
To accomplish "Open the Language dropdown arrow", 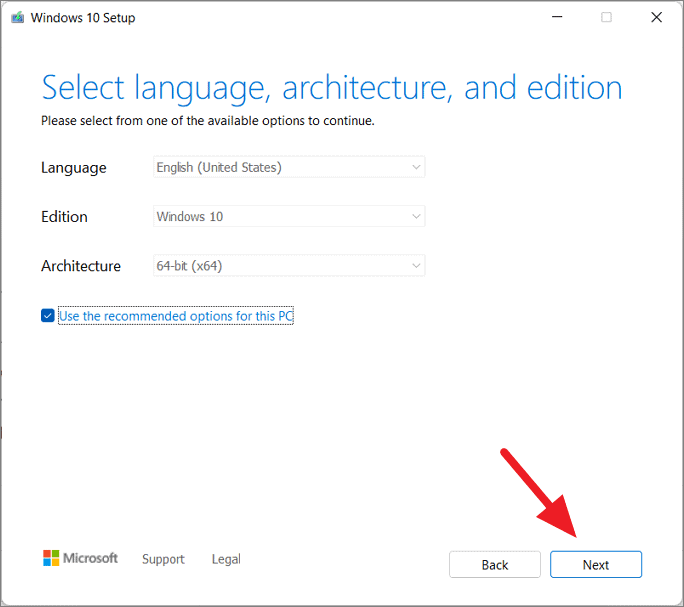I will [416, 167].
